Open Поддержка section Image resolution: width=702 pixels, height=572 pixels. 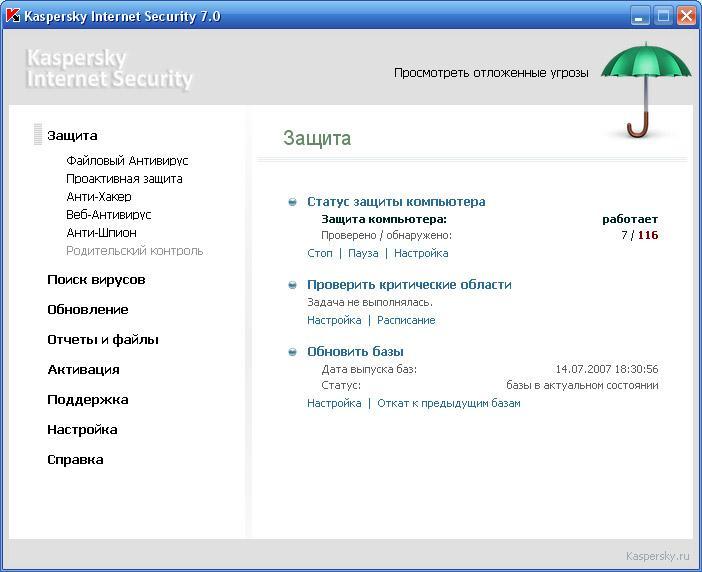pos(88,400)
